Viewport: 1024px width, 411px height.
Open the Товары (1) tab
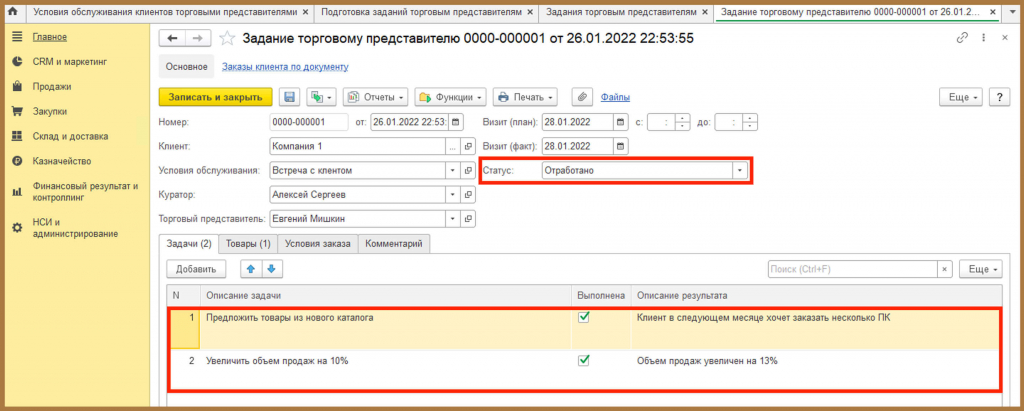coord(248,244)
